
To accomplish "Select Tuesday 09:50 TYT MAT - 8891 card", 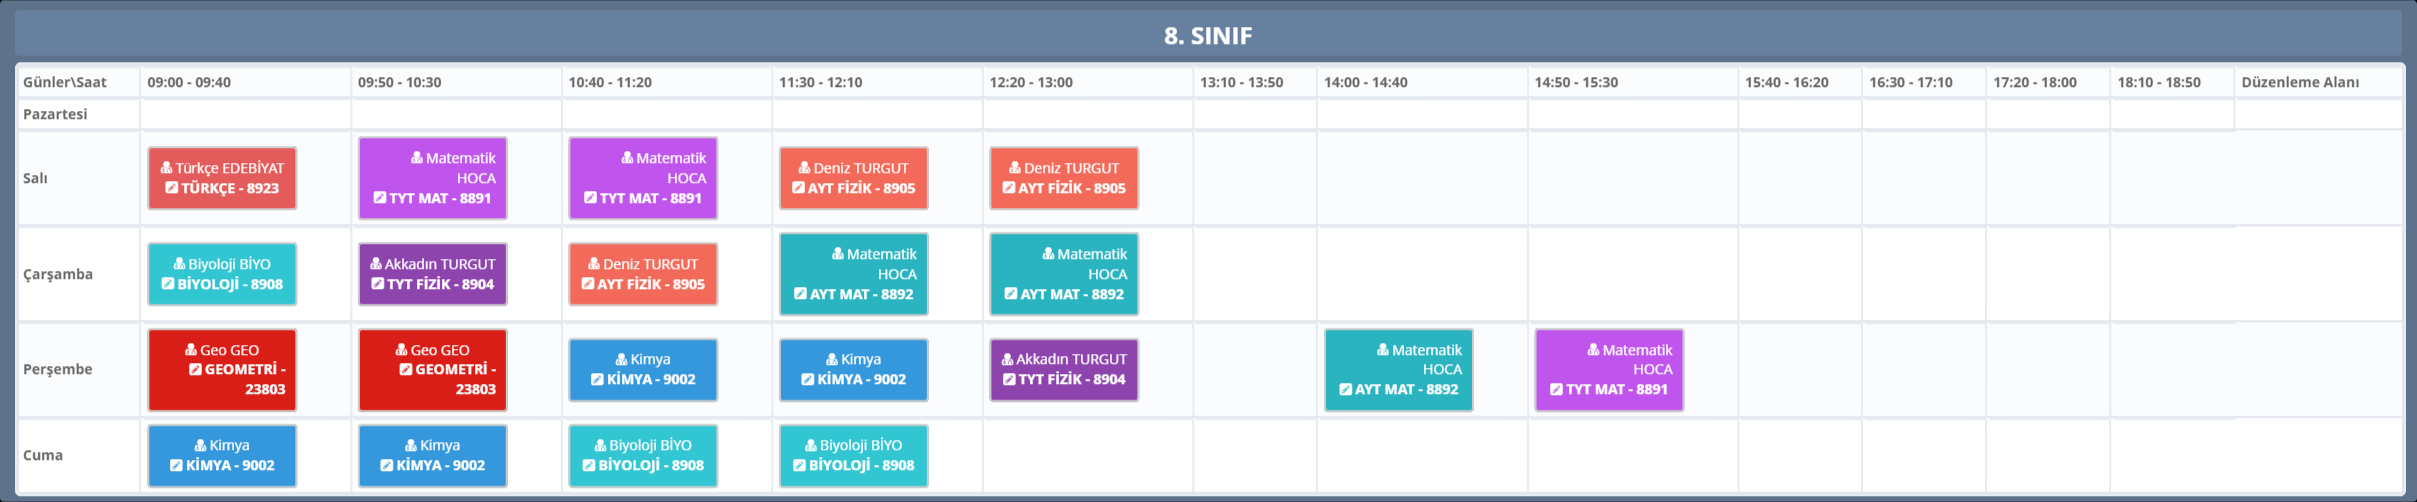I will coord(432,178).
